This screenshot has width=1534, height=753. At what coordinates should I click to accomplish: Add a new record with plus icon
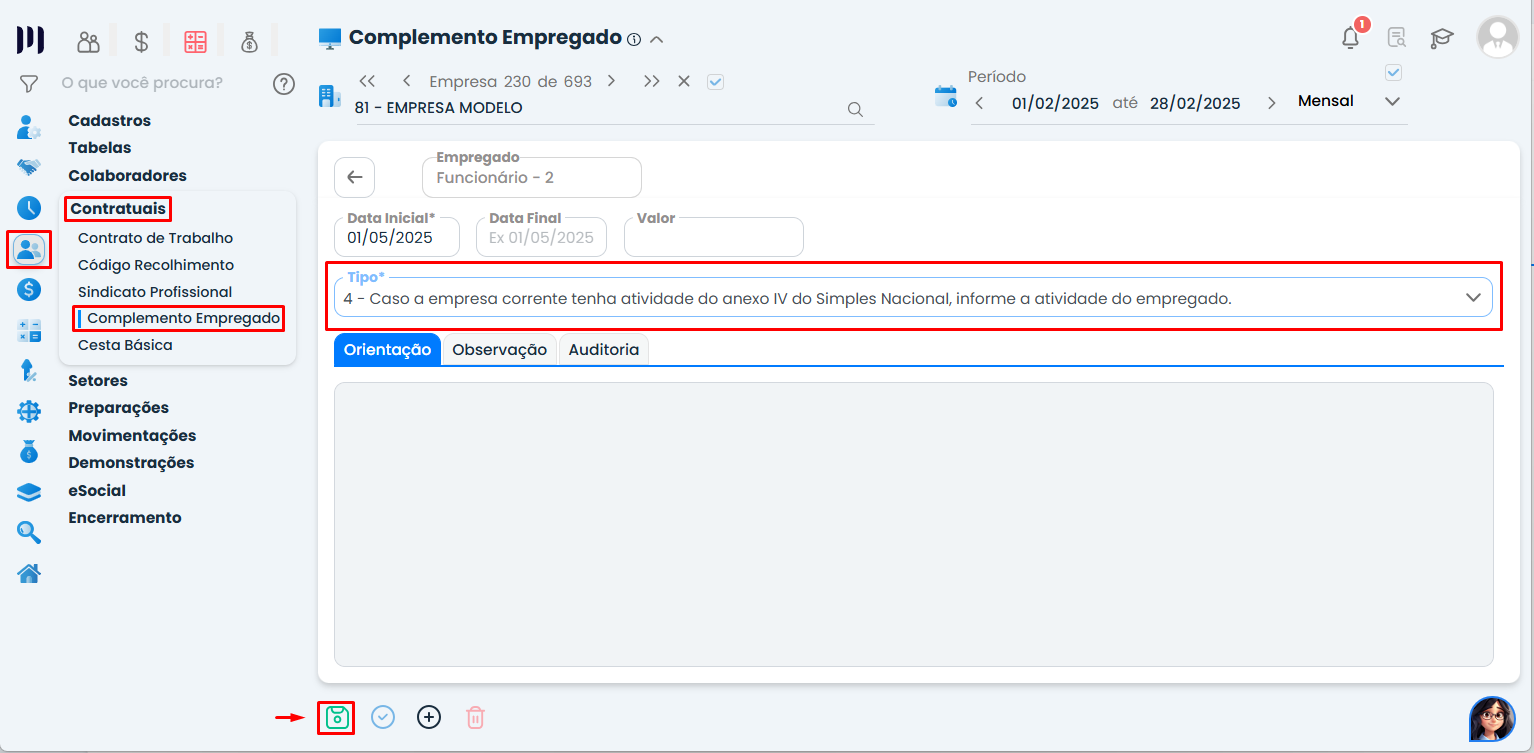tap(429, 717)
